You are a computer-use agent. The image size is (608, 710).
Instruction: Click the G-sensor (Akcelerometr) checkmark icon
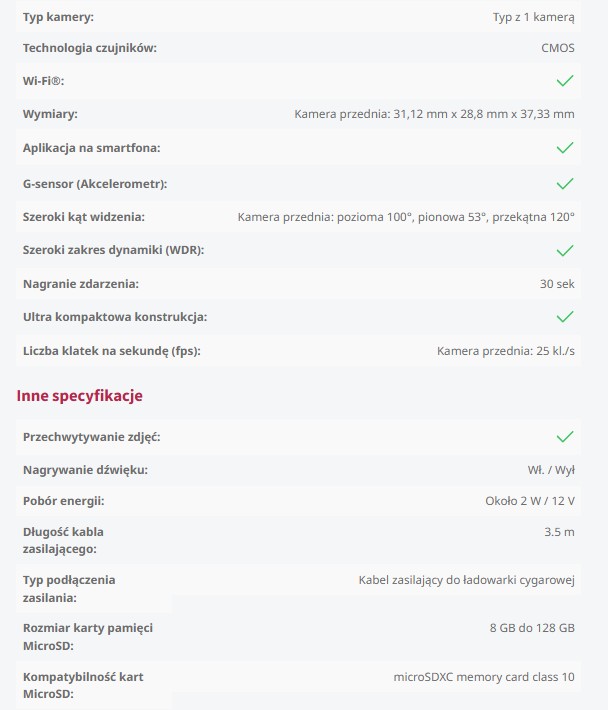pos(565,183)
